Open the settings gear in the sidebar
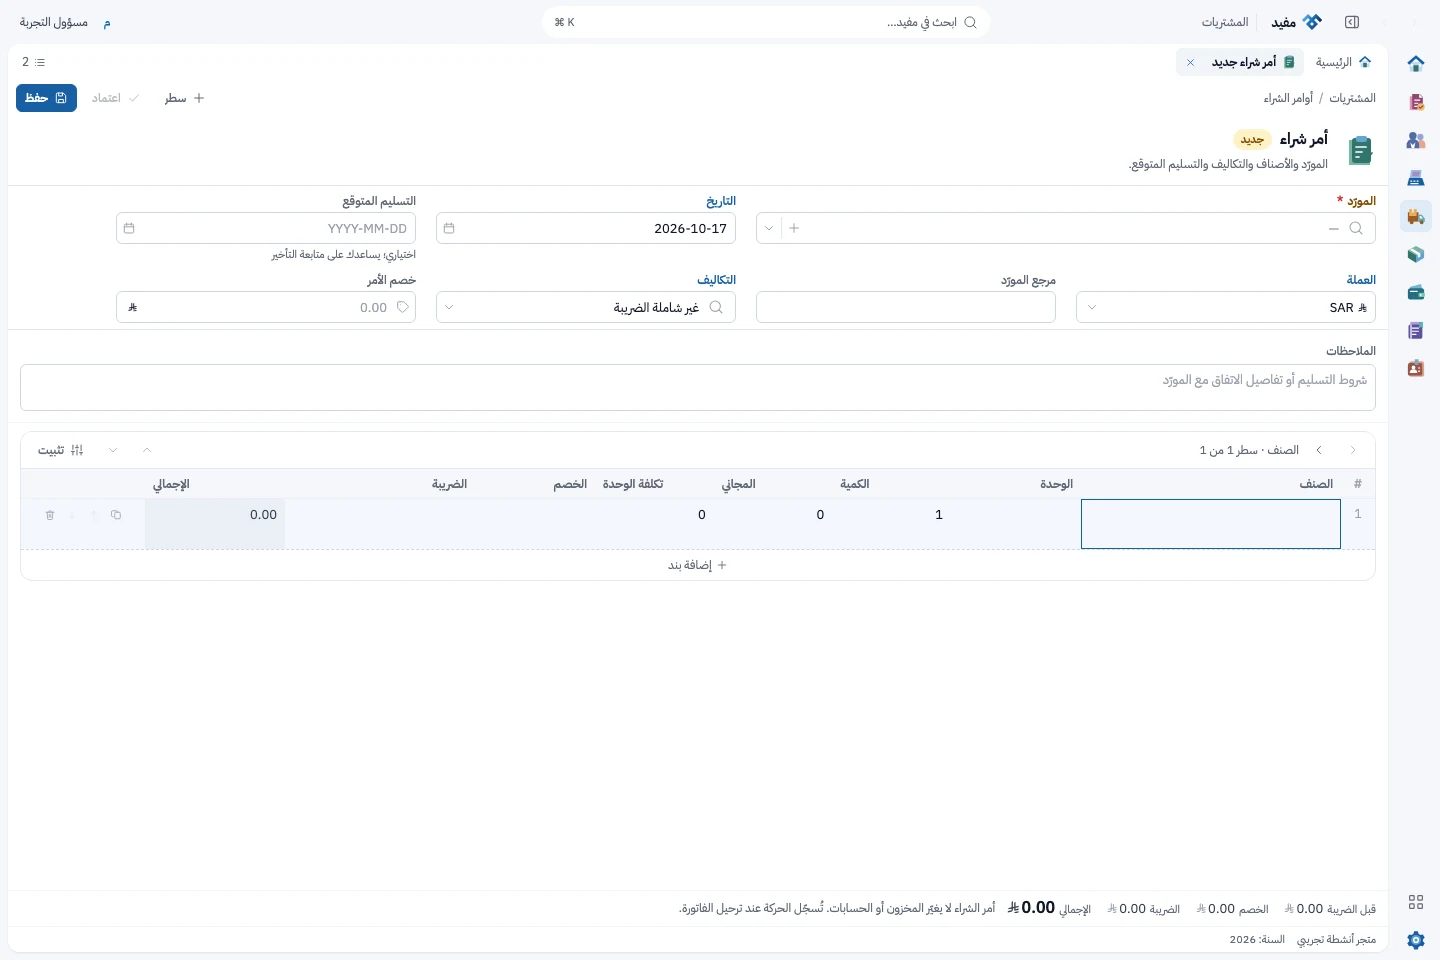Screen dimensions: 1440x960 pos(1416,940)
